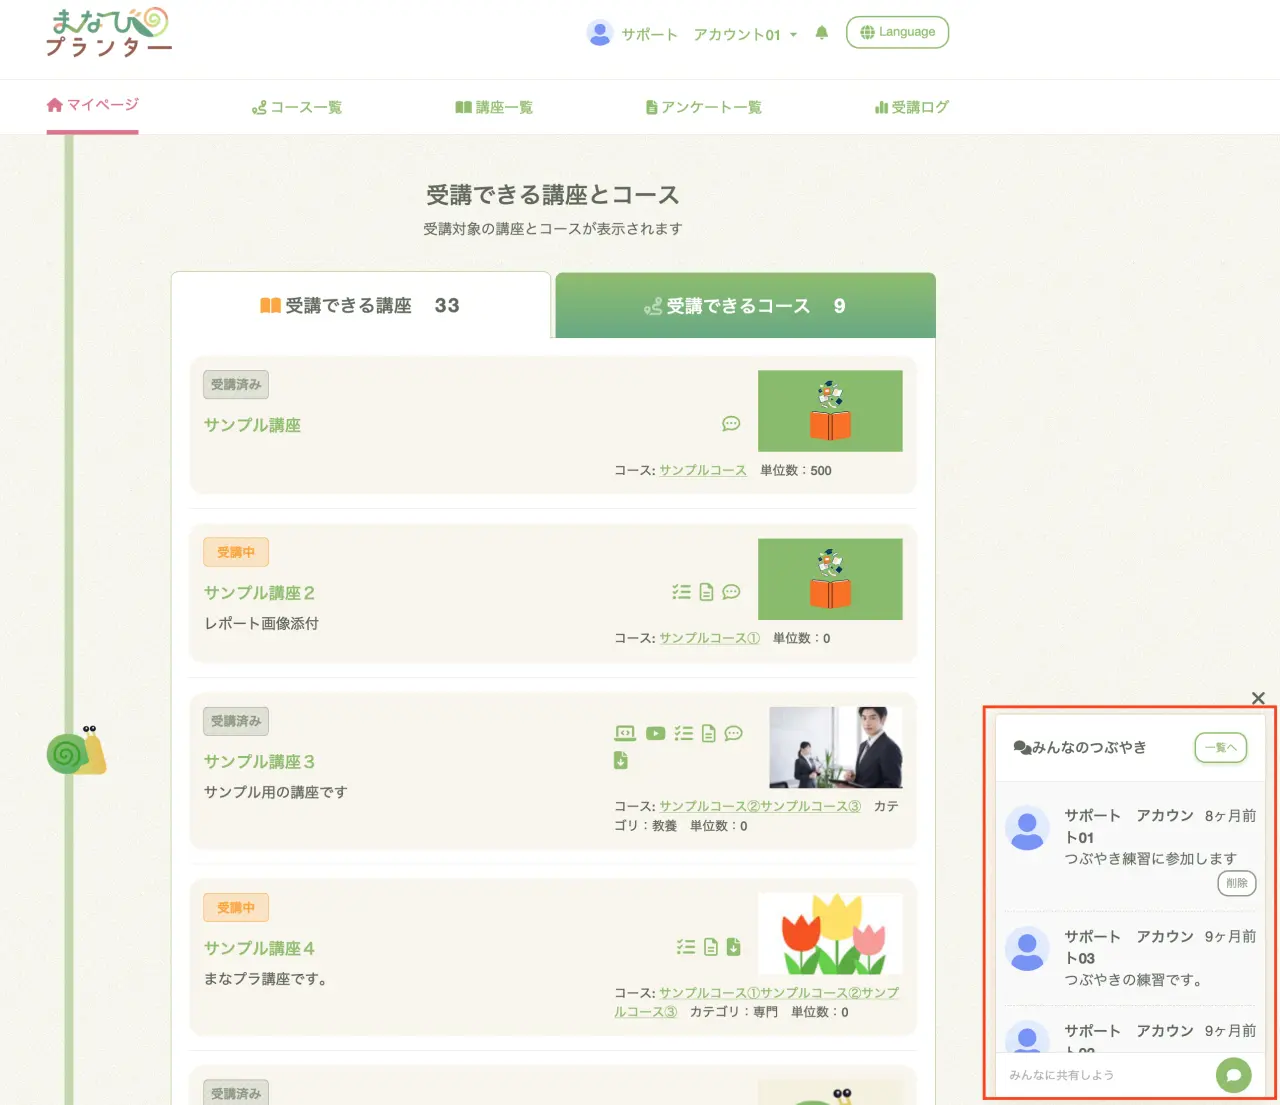
Task: Open the コース一覧 menu item
Action: pyautogui.click(x=297, y=107)
